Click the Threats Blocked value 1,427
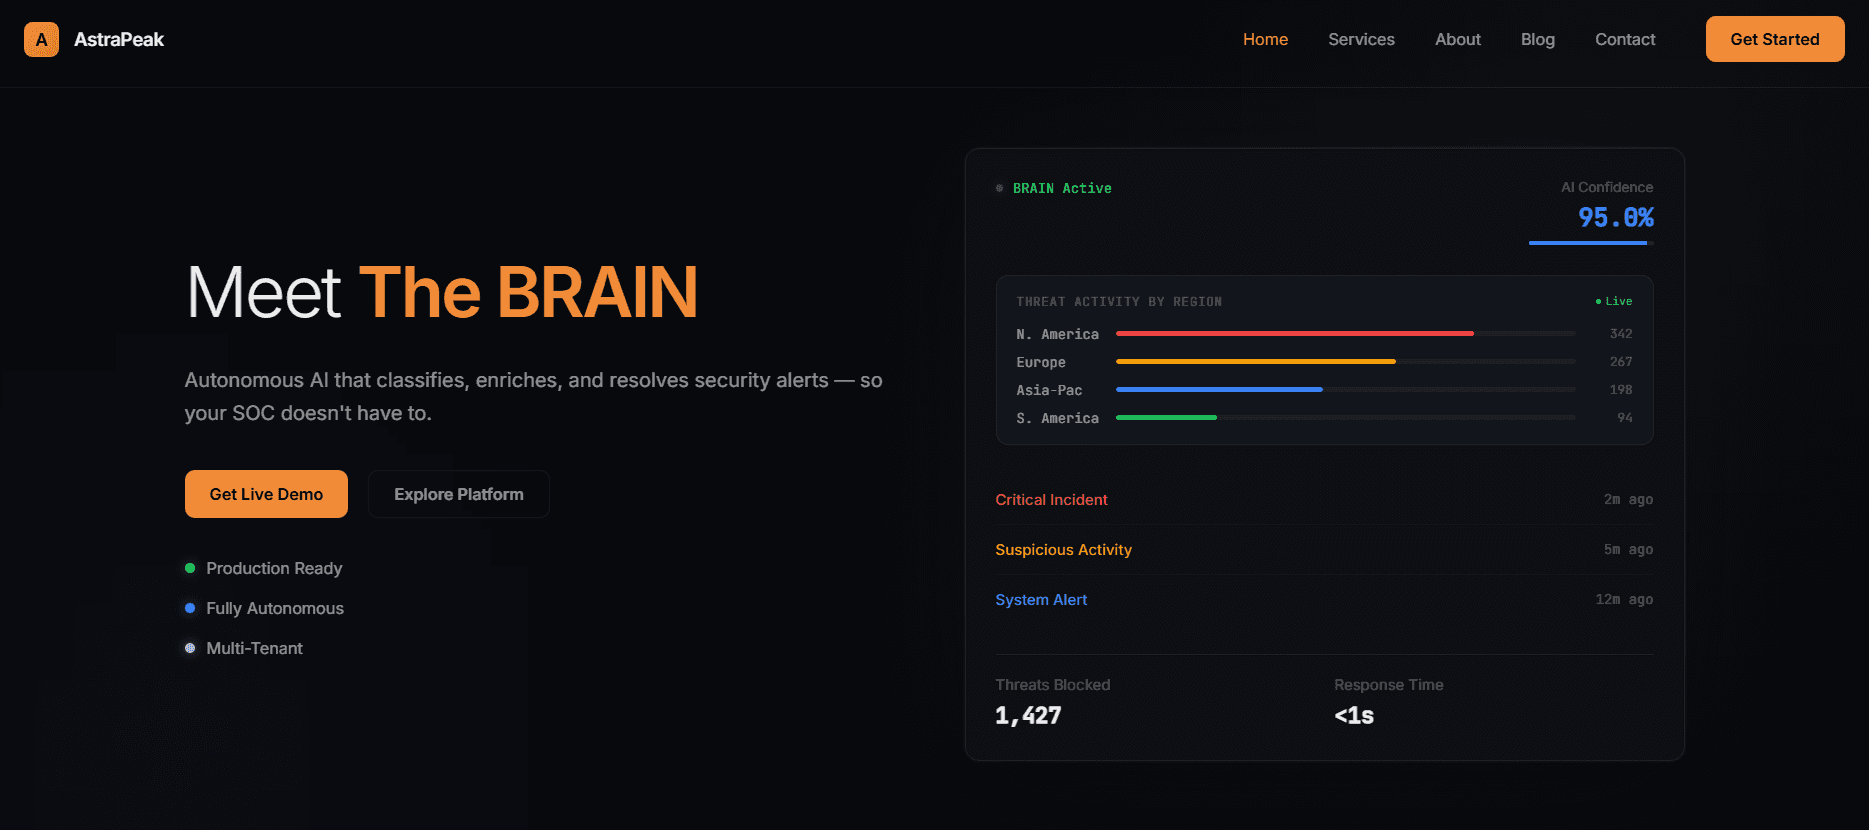1869x830 pixels. [1028, 715]
